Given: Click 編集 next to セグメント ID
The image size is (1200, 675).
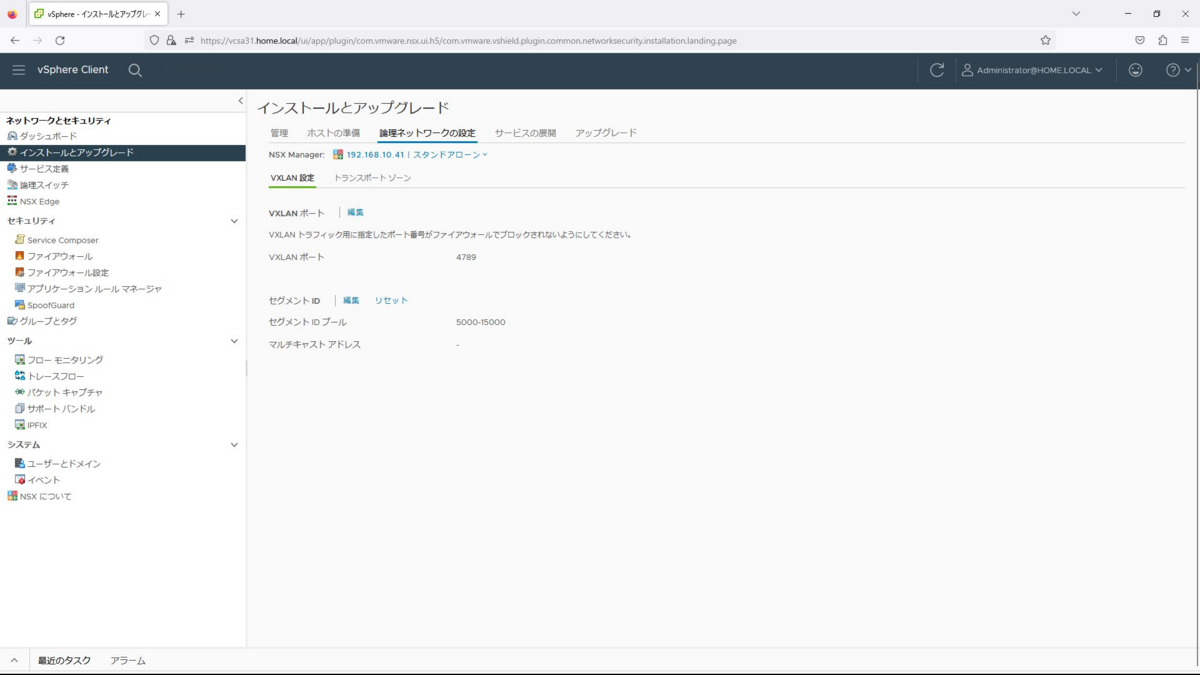Looking at the screenshot, I should 351,300.
